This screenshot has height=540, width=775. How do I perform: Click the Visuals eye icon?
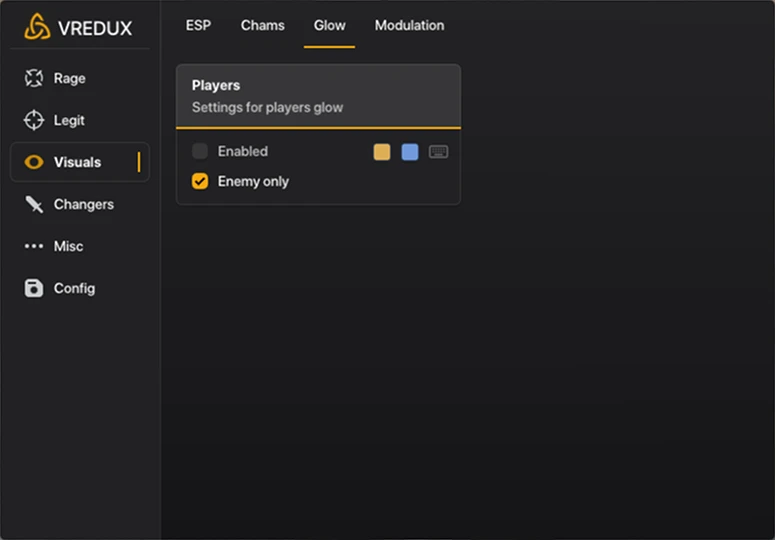click(x=34, y=162)
